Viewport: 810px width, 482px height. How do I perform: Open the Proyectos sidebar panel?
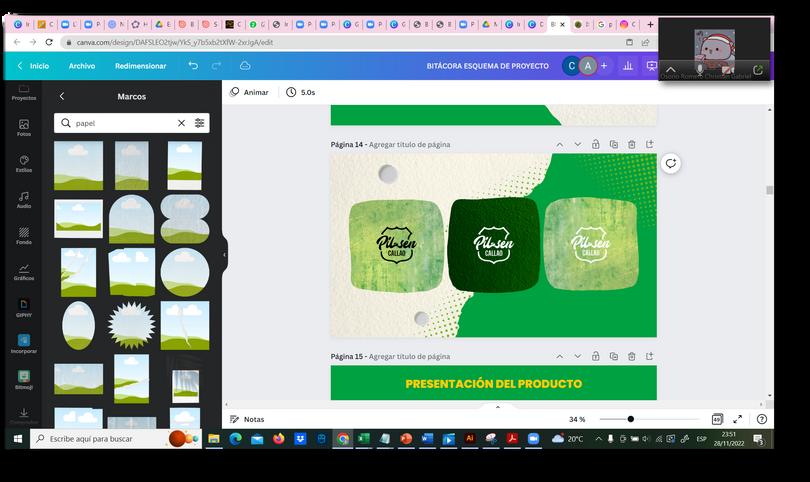point(24,92)
